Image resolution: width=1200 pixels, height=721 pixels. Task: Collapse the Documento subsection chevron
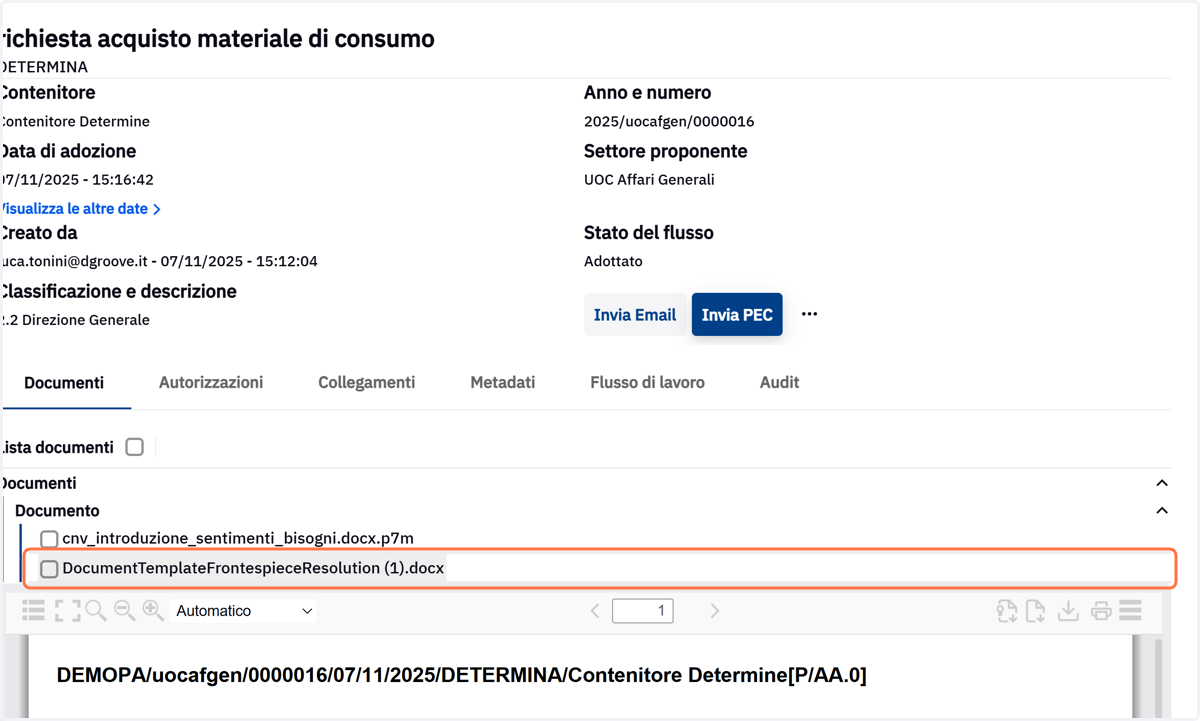pyautogui.click(x=1162, y=511)
